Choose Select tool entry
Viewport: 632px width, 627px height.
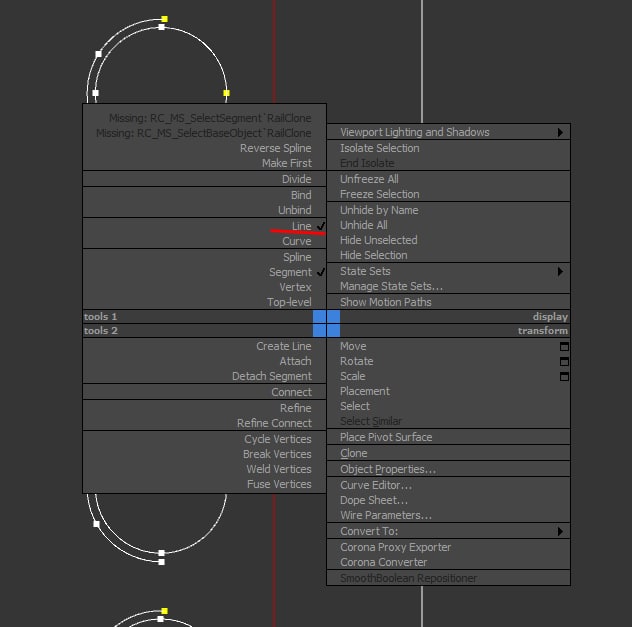point(355,406)
